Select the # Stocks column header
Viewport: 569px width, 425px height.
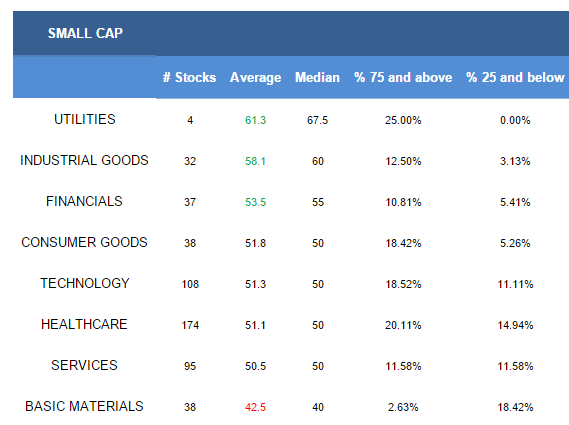[x=189, y=77]
